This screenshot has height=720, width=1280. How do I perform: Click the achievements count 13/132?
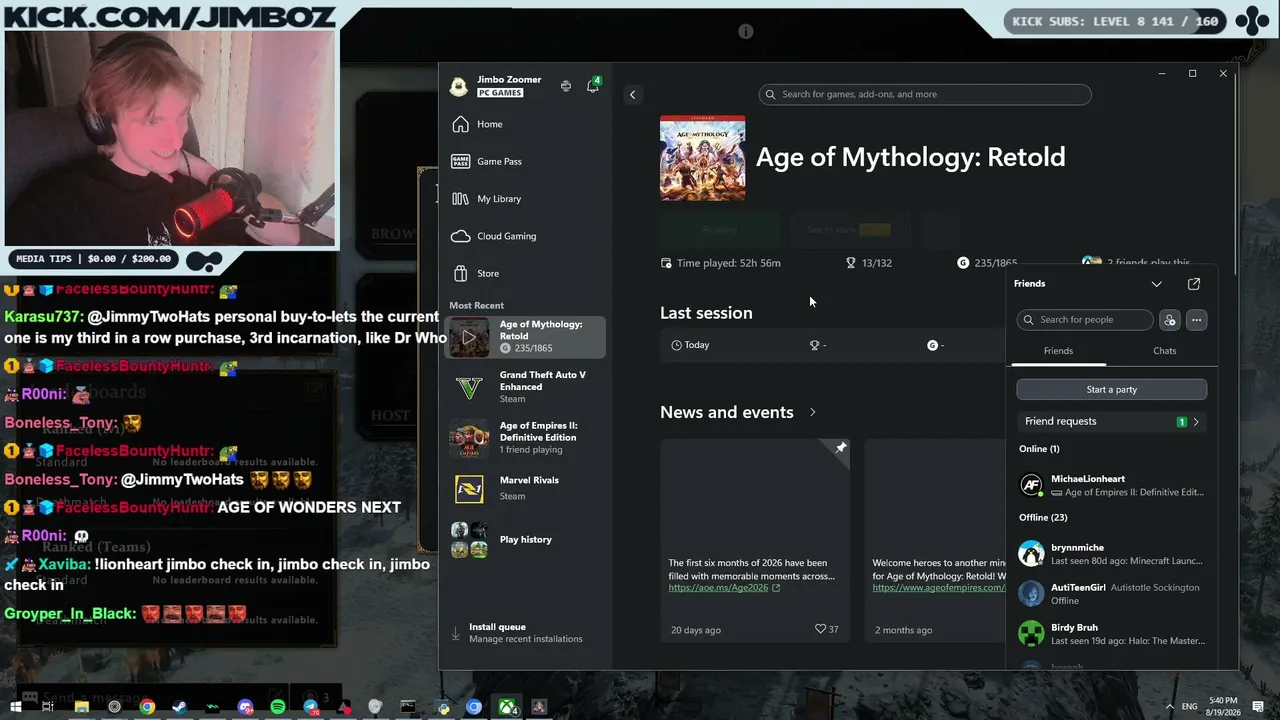868,263
